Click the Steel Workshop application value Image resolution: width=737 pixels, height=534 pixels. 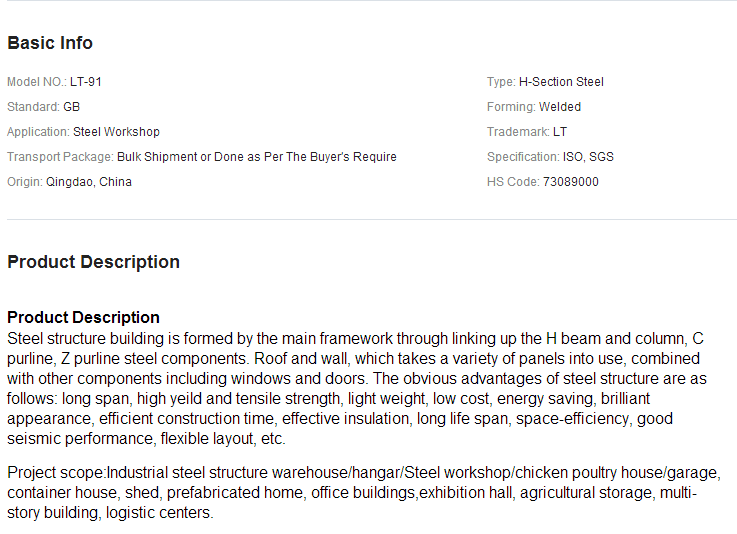click(116, 132)
